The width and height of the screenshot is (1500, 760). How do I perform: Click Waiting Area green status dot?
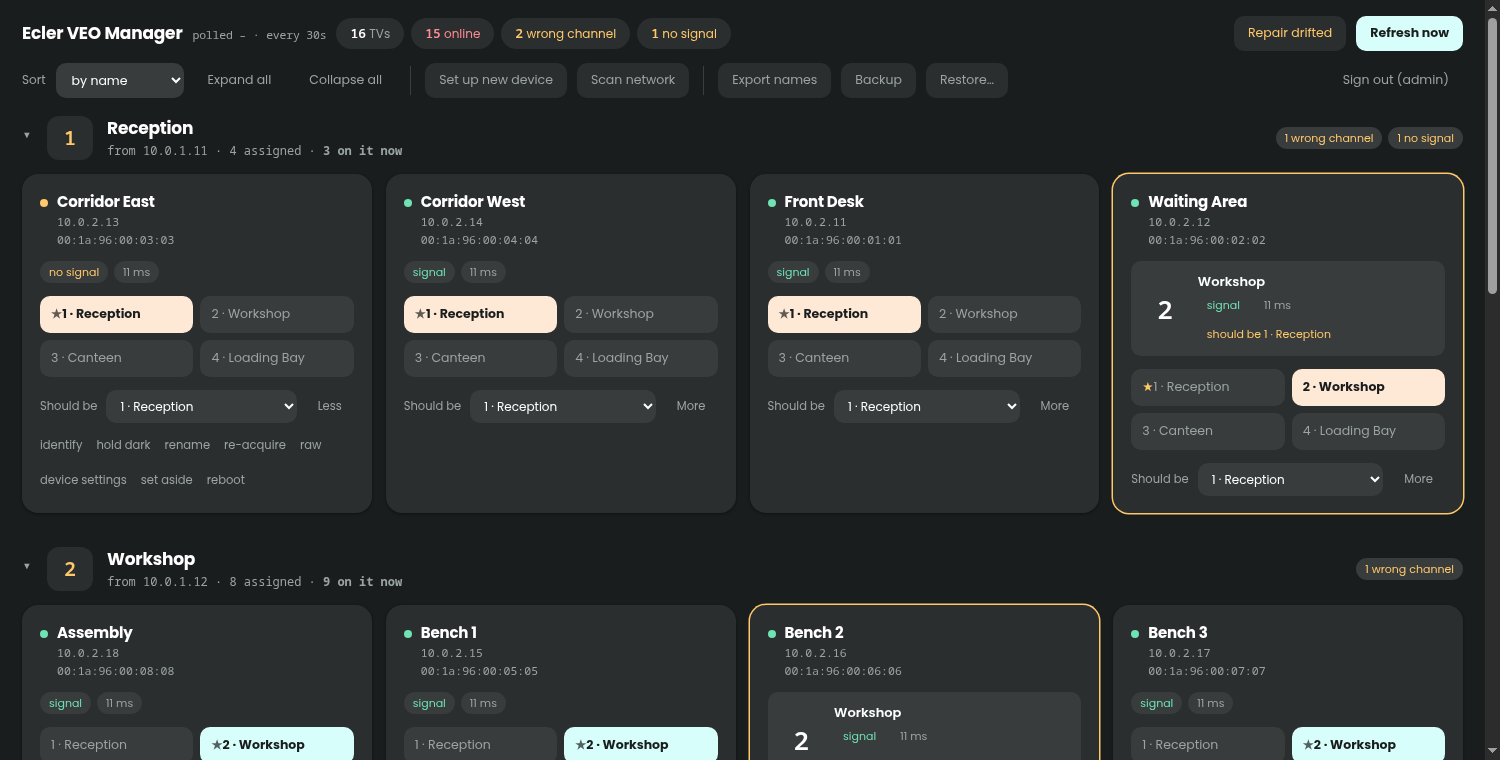tap(1135, 203)
